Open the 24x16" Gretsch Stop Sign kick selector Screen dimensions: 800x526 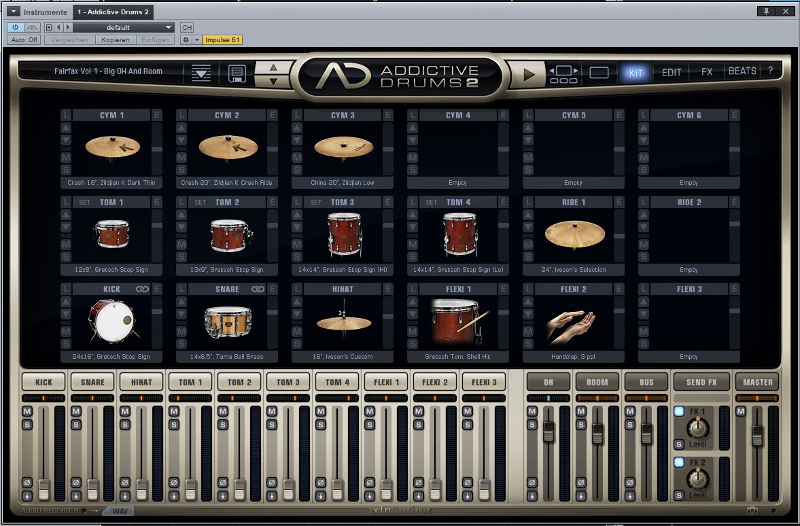(111, 357)
